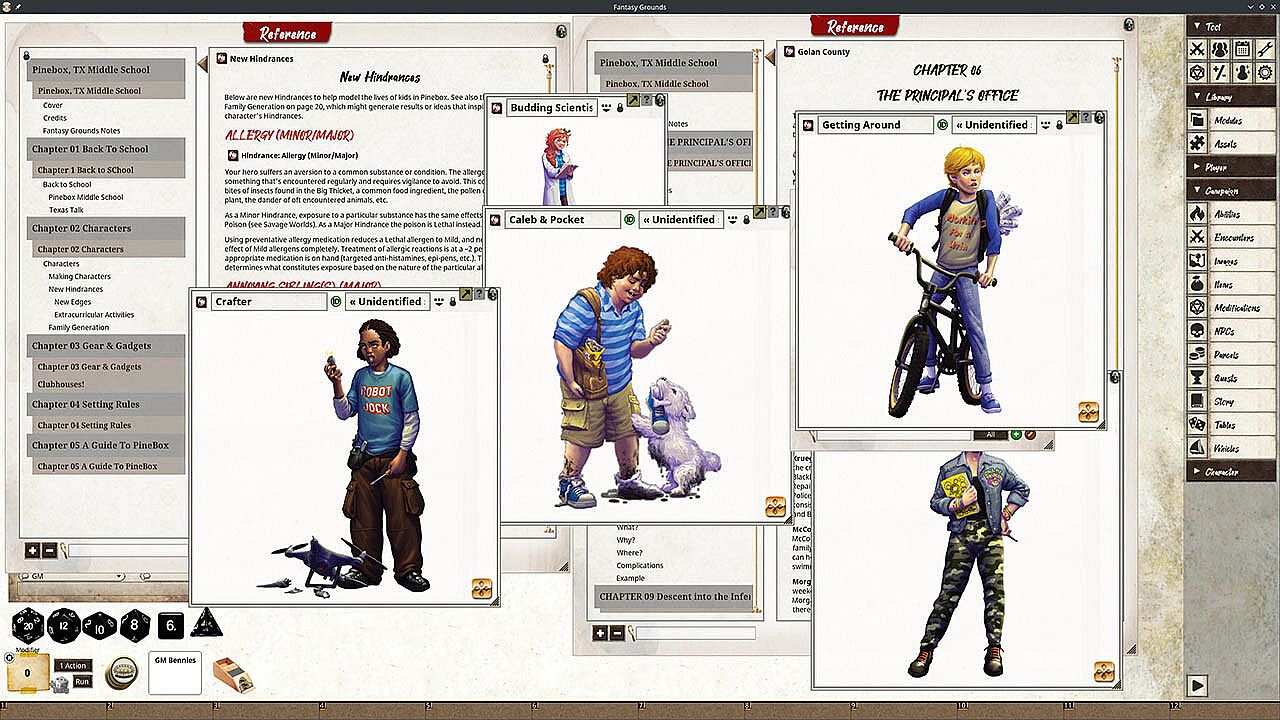Open Chapter 03 Gear & Gadgets heading
This screenshot has height=720, width=1280.
tap(107, 346)
